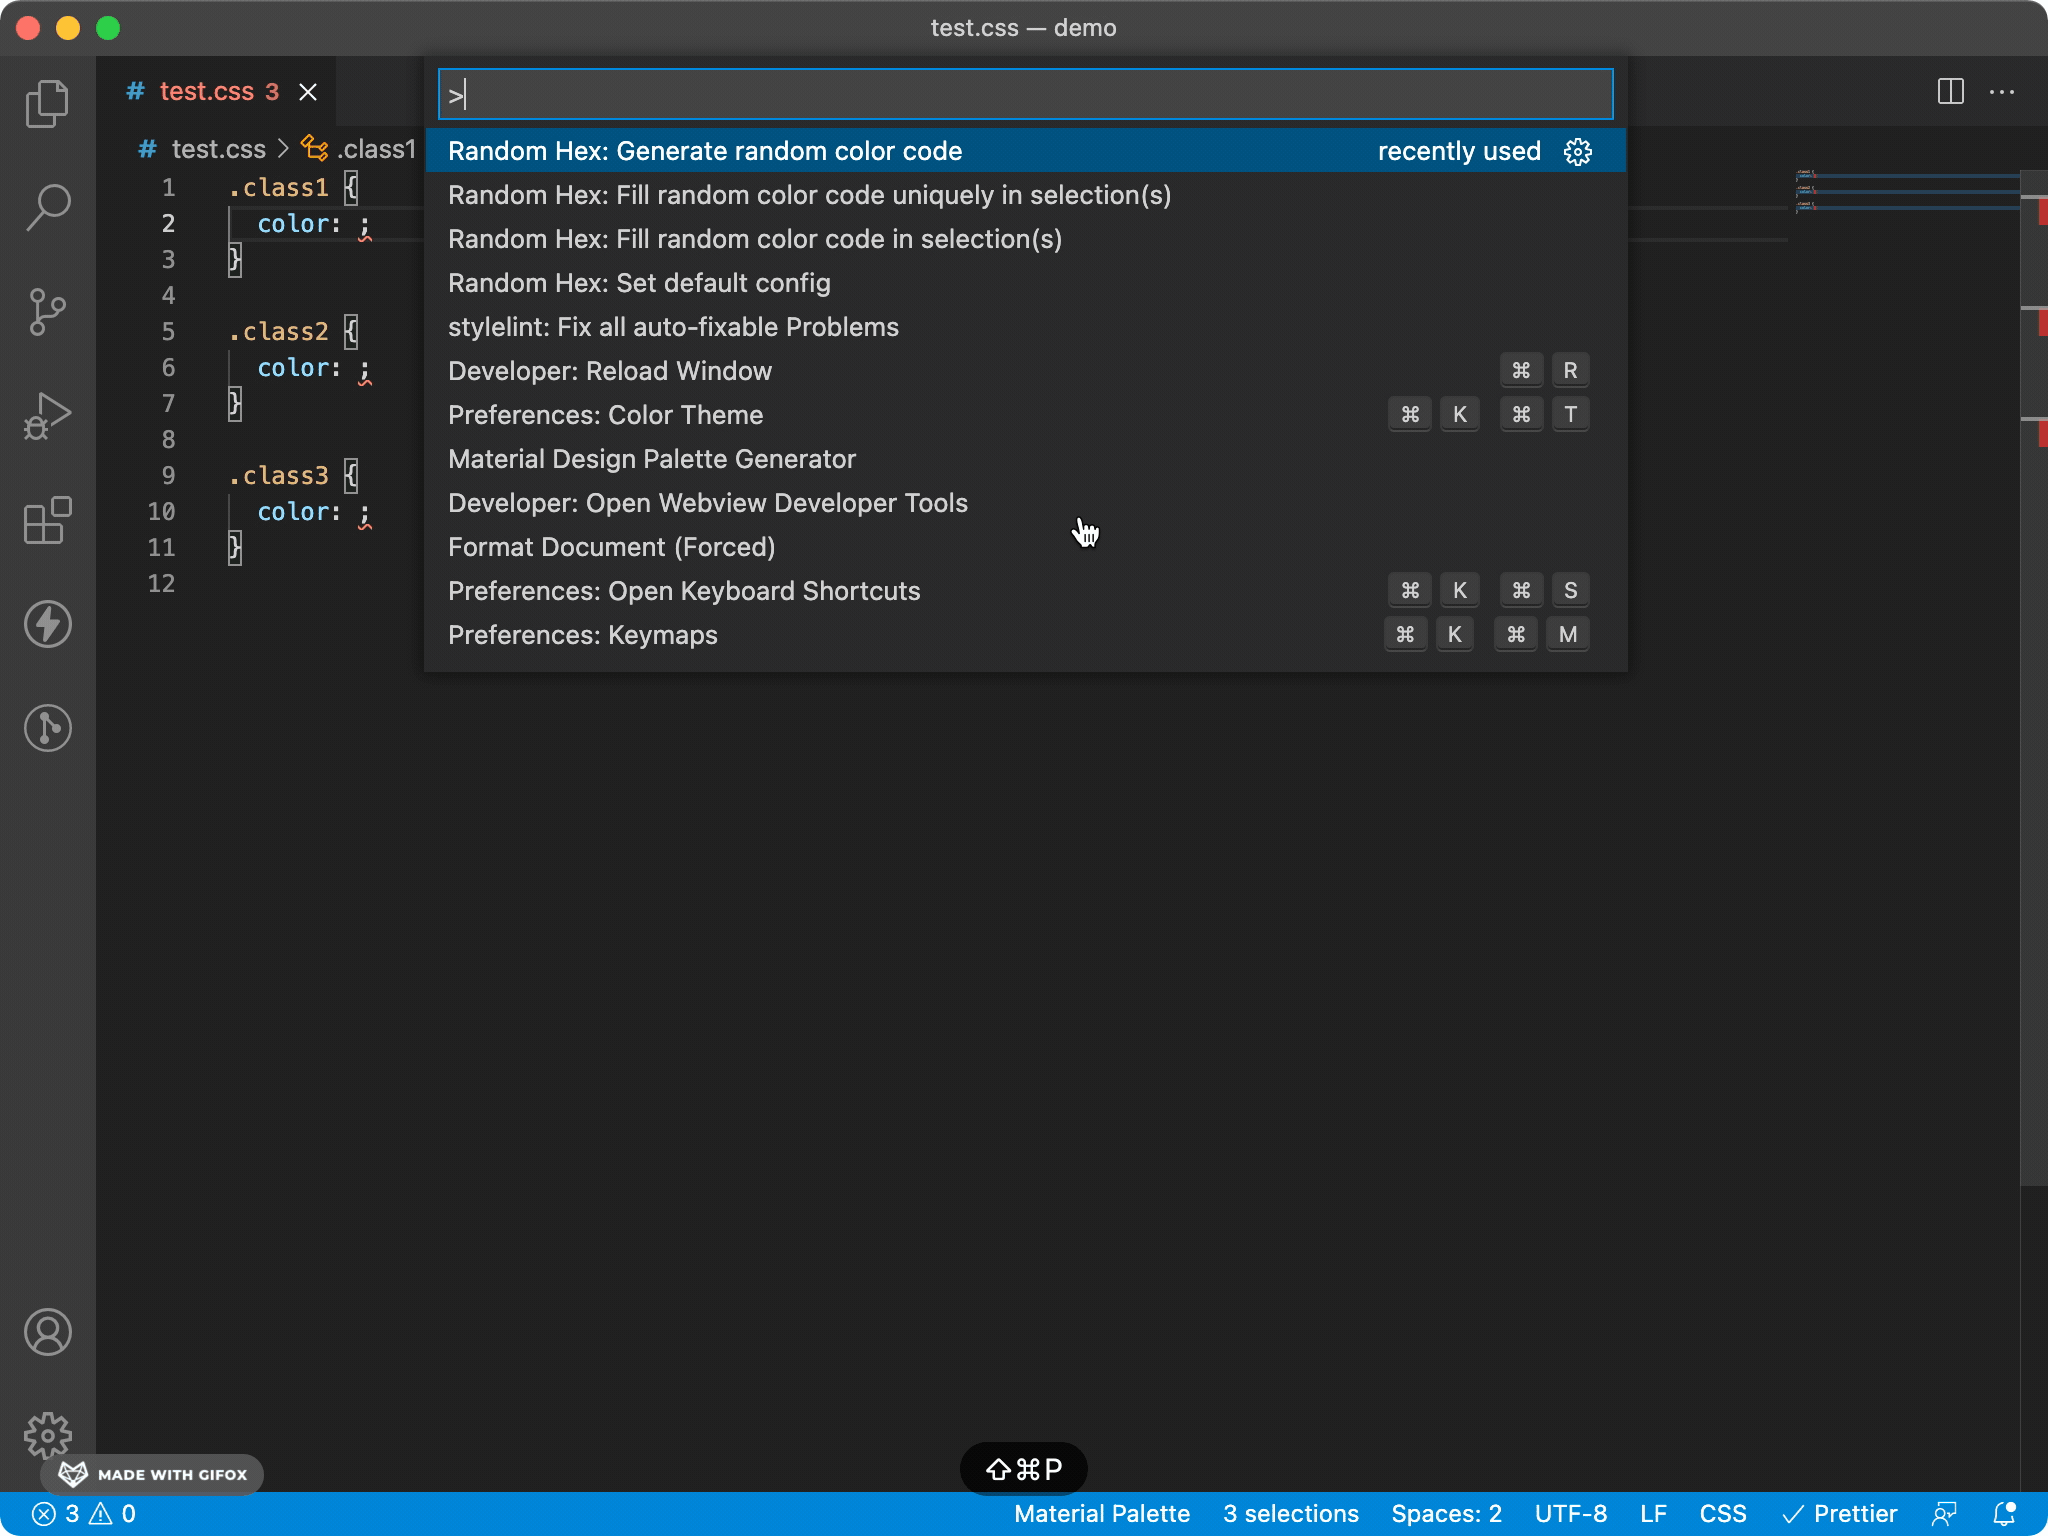Select 'stylelint: Fix all auto-fixable Problems'
Image resolution: width=2048 pixels, height=1536 pixels.
(674, 326)
